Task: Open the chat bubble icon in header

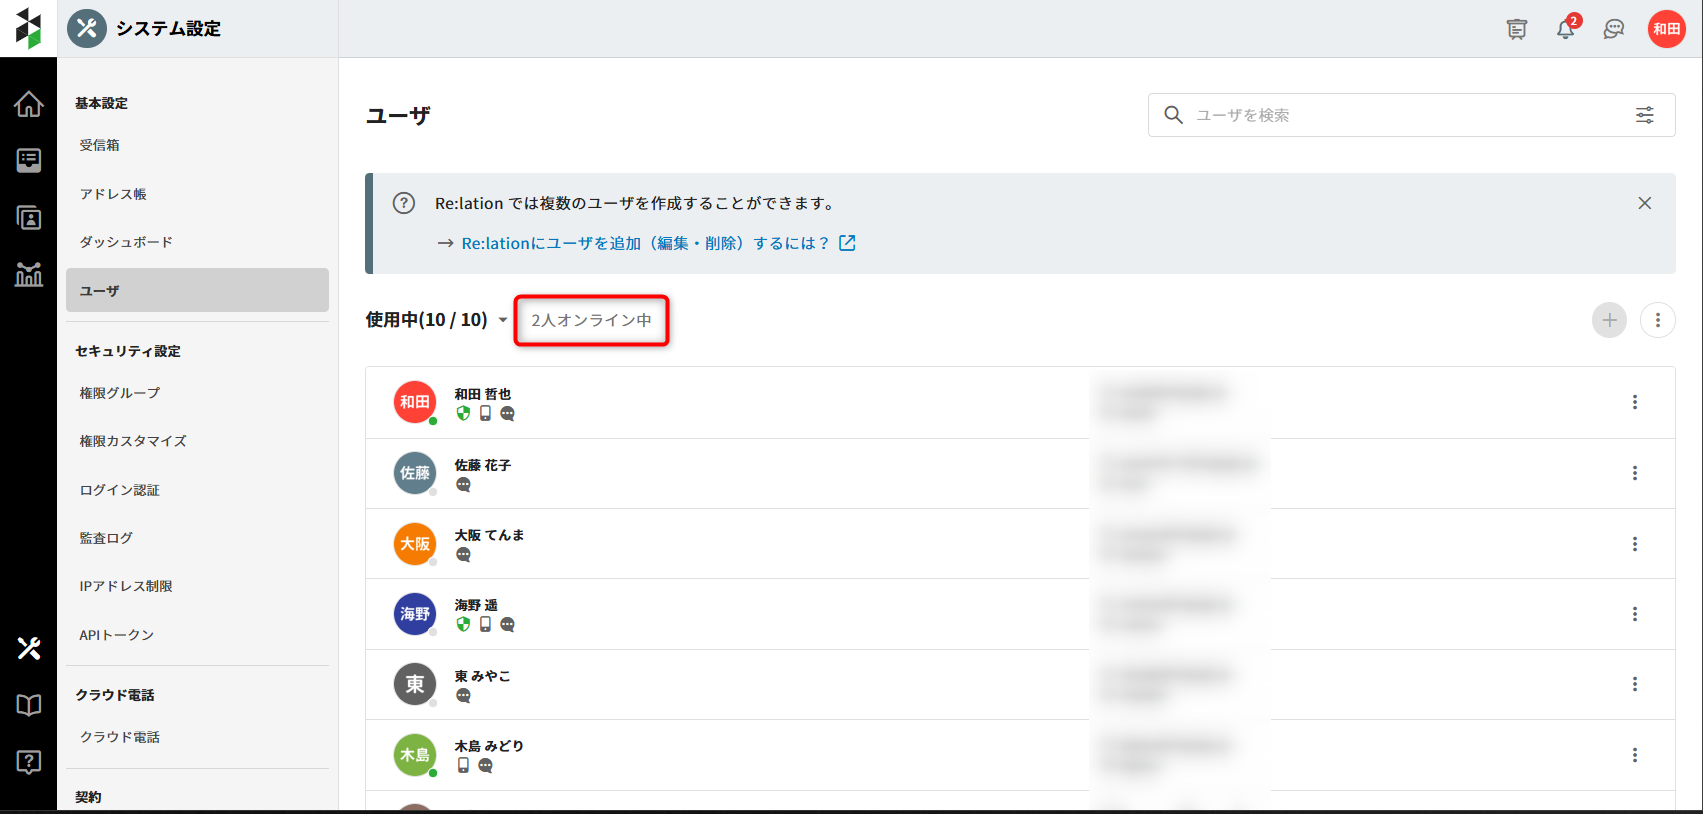Action: [1613, 29]
